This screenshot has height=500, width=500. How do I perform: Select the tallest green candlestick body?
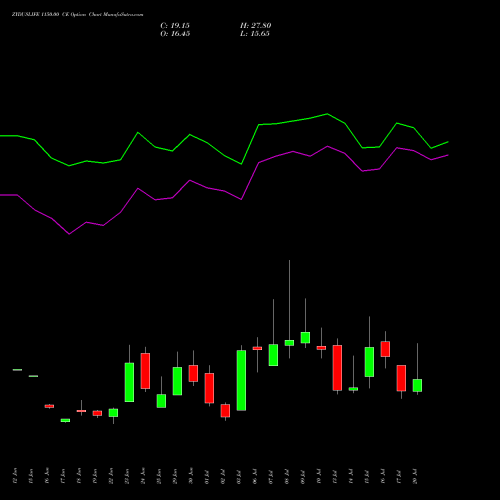click(x=241, y=380)
